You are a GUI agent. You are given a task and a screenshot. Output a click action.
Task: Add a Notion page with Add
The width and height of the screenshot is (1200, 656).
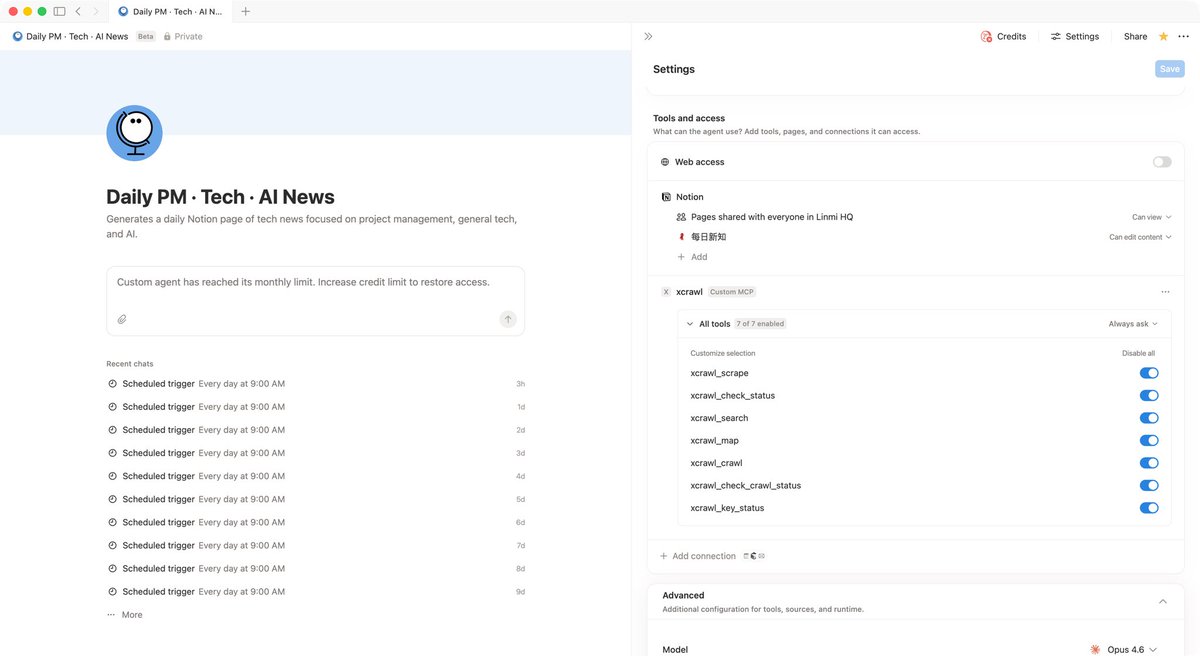(692, 257)
